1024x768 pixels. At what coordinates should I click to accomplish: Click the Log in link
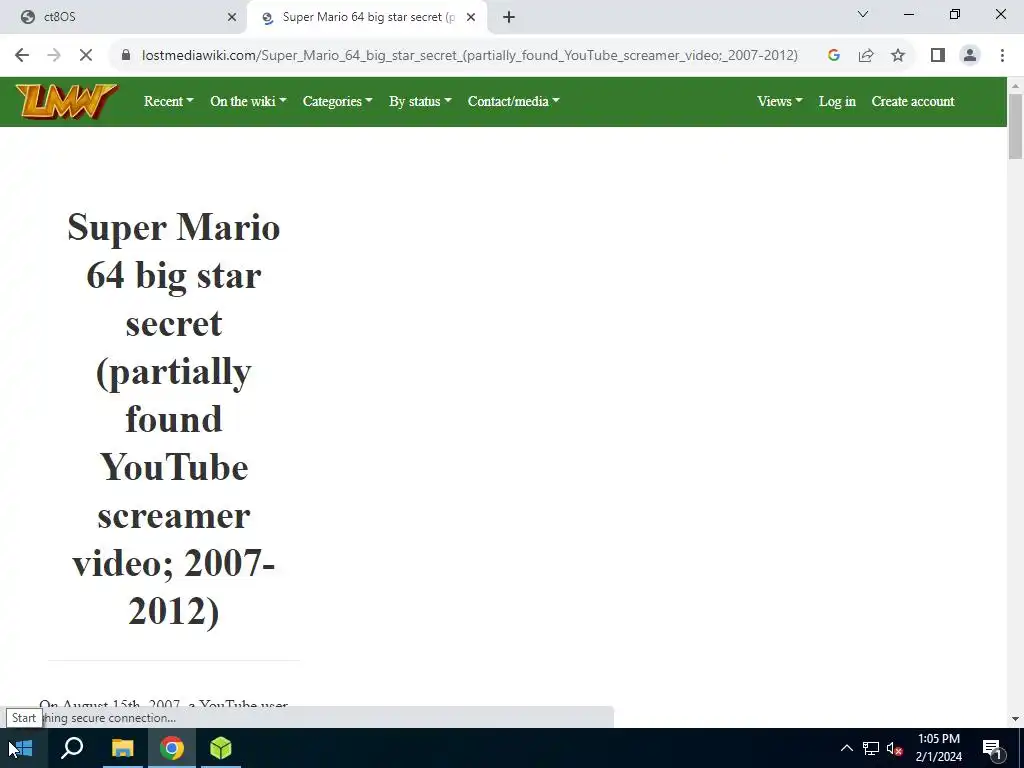pos(837,101)
